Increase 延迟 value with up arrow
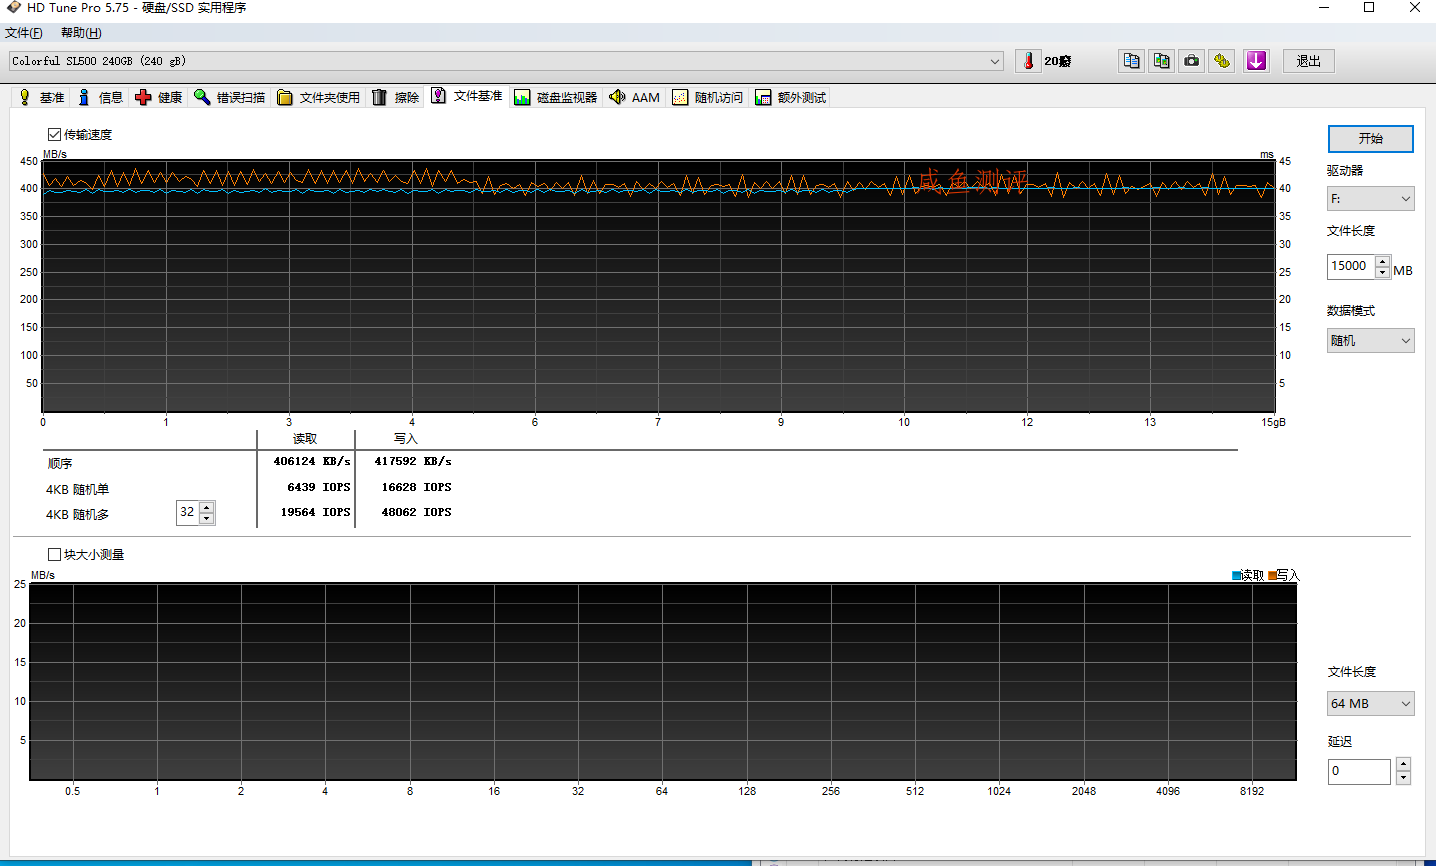This screenshot has width=1436, height=866. point(1403,766)
